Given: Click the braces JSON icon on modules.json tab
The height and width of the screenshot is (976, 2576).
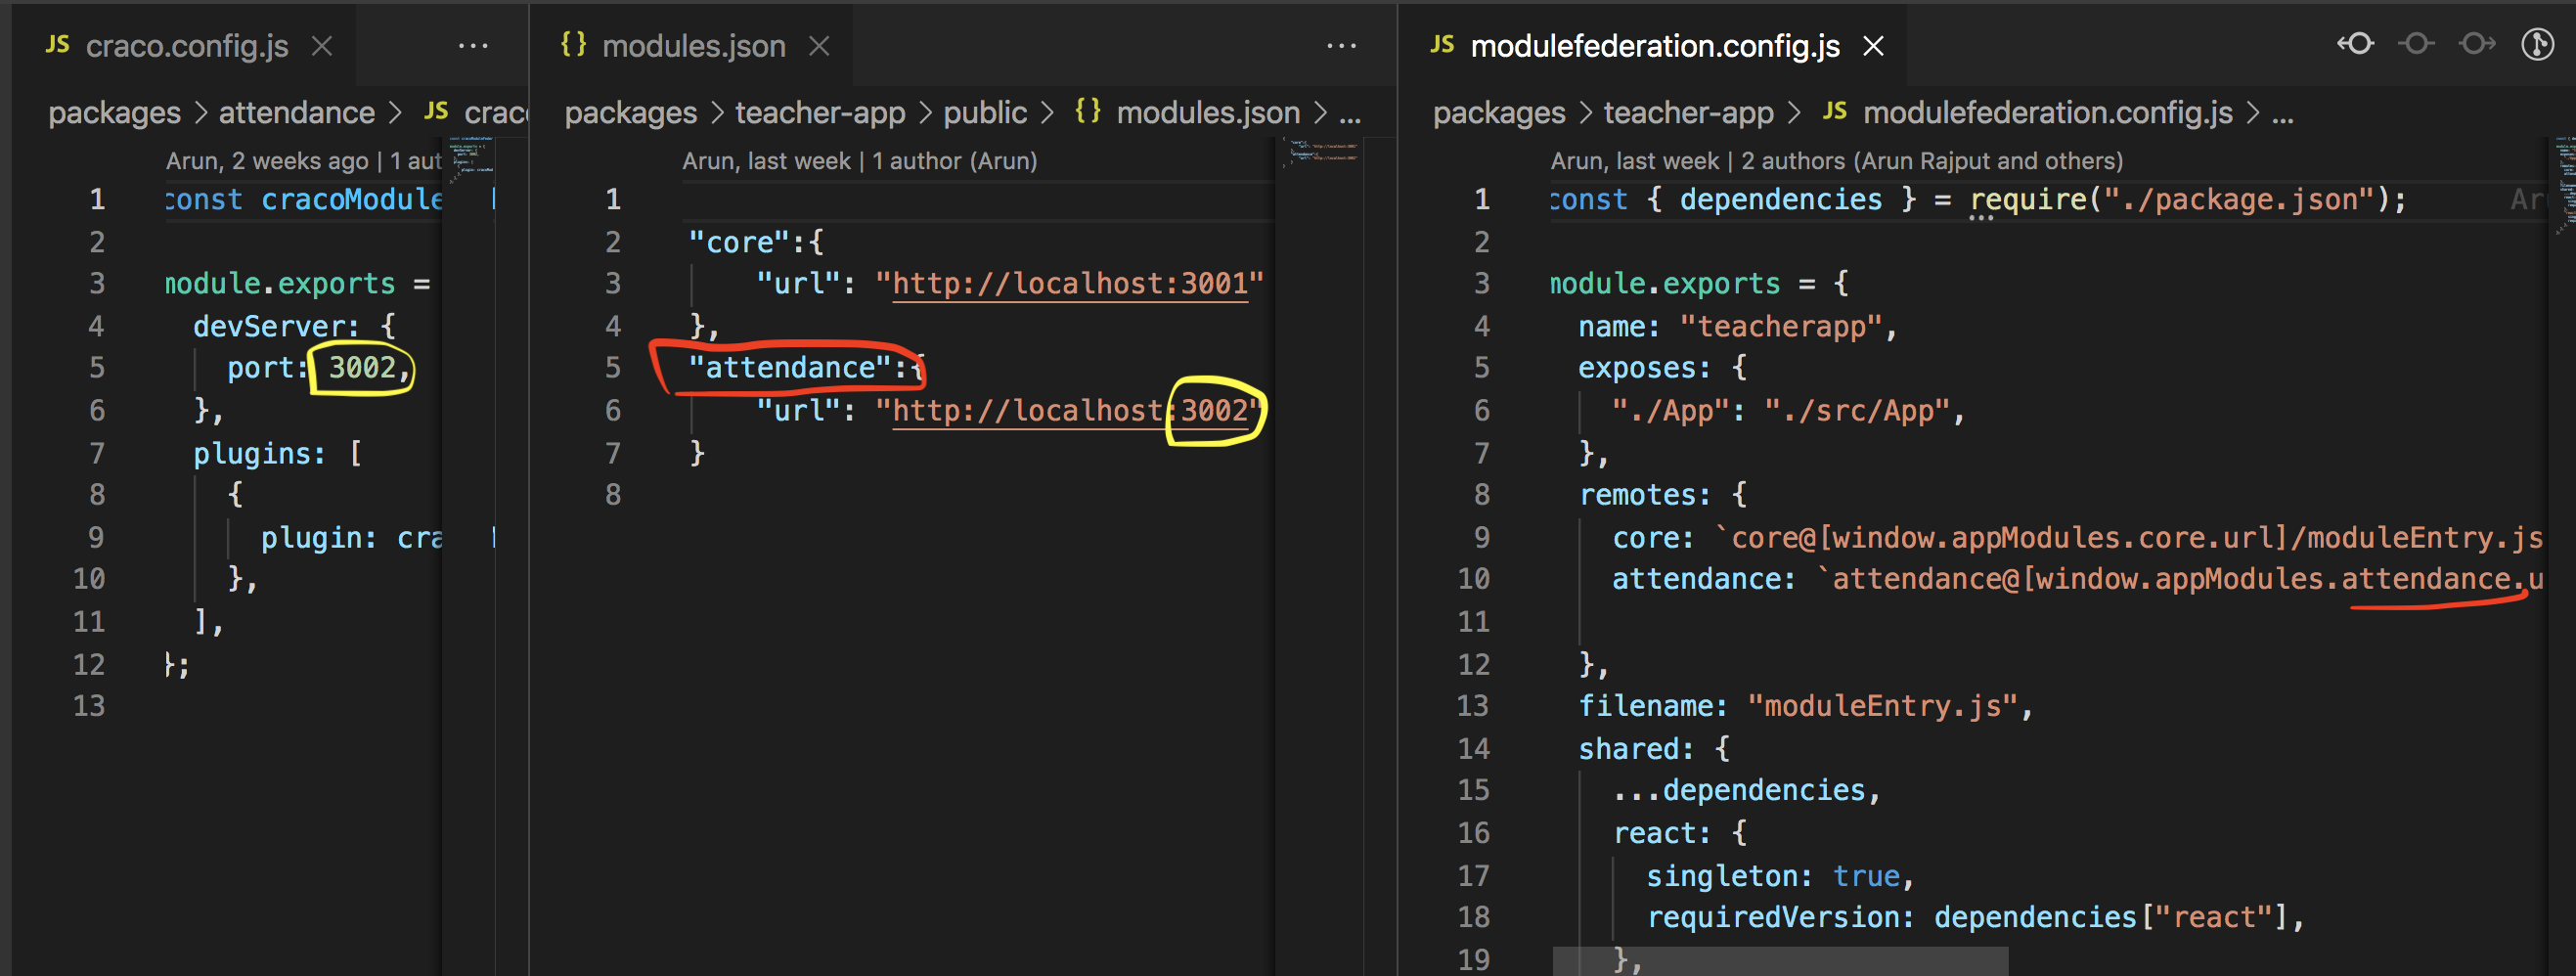Looking at the screenshot, I should (x=573, y=44).
